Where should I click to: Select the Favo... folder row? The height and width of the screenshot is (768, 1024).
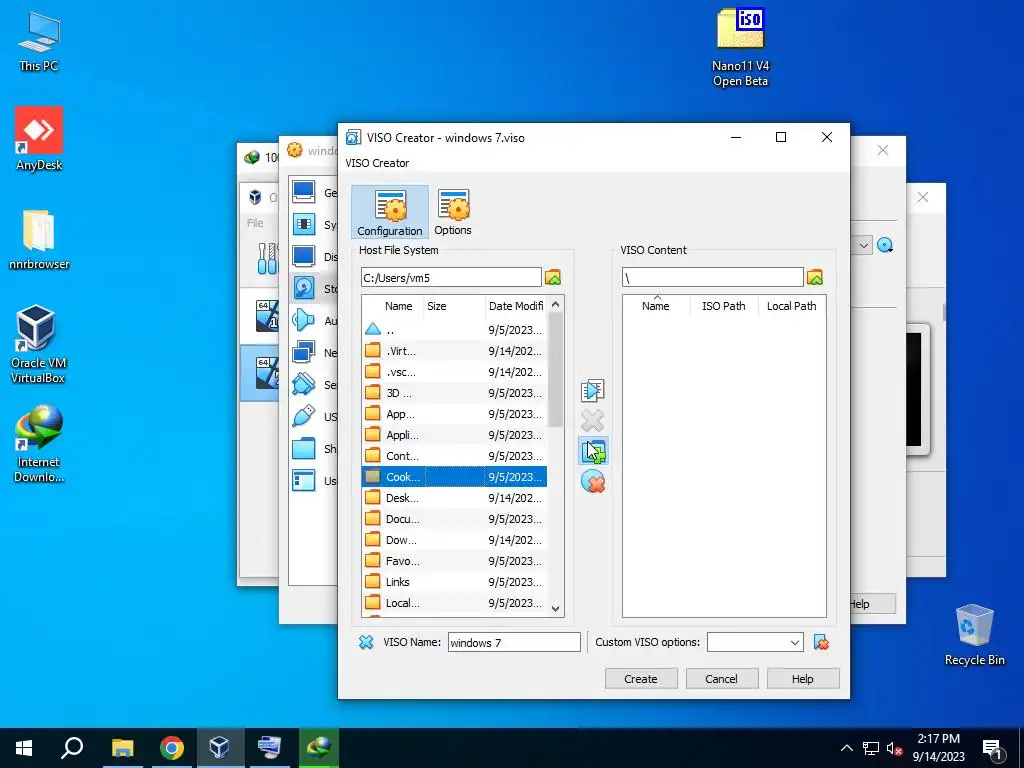455,560
